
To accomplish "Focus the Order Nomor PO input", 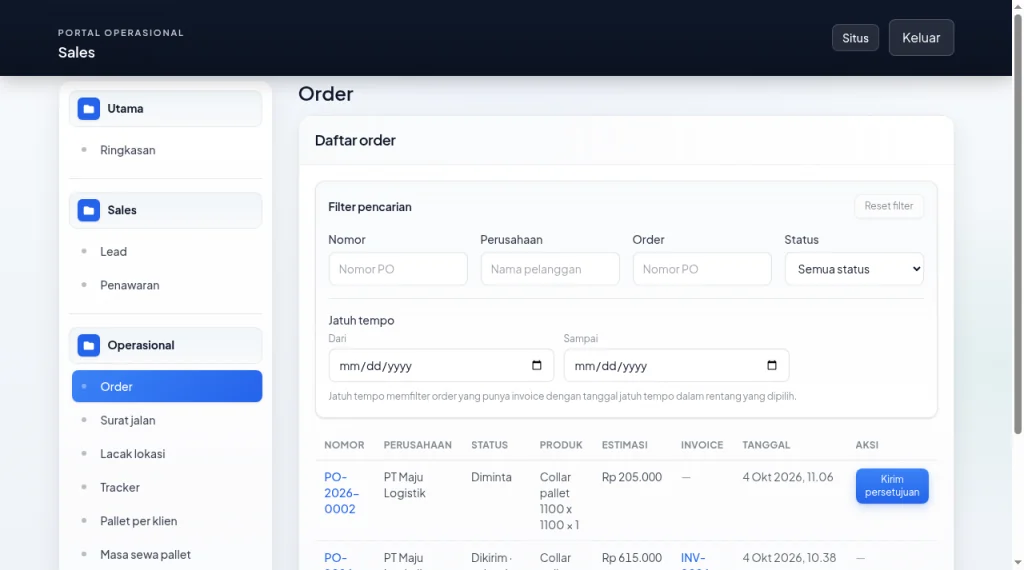I will coord(702,269).
